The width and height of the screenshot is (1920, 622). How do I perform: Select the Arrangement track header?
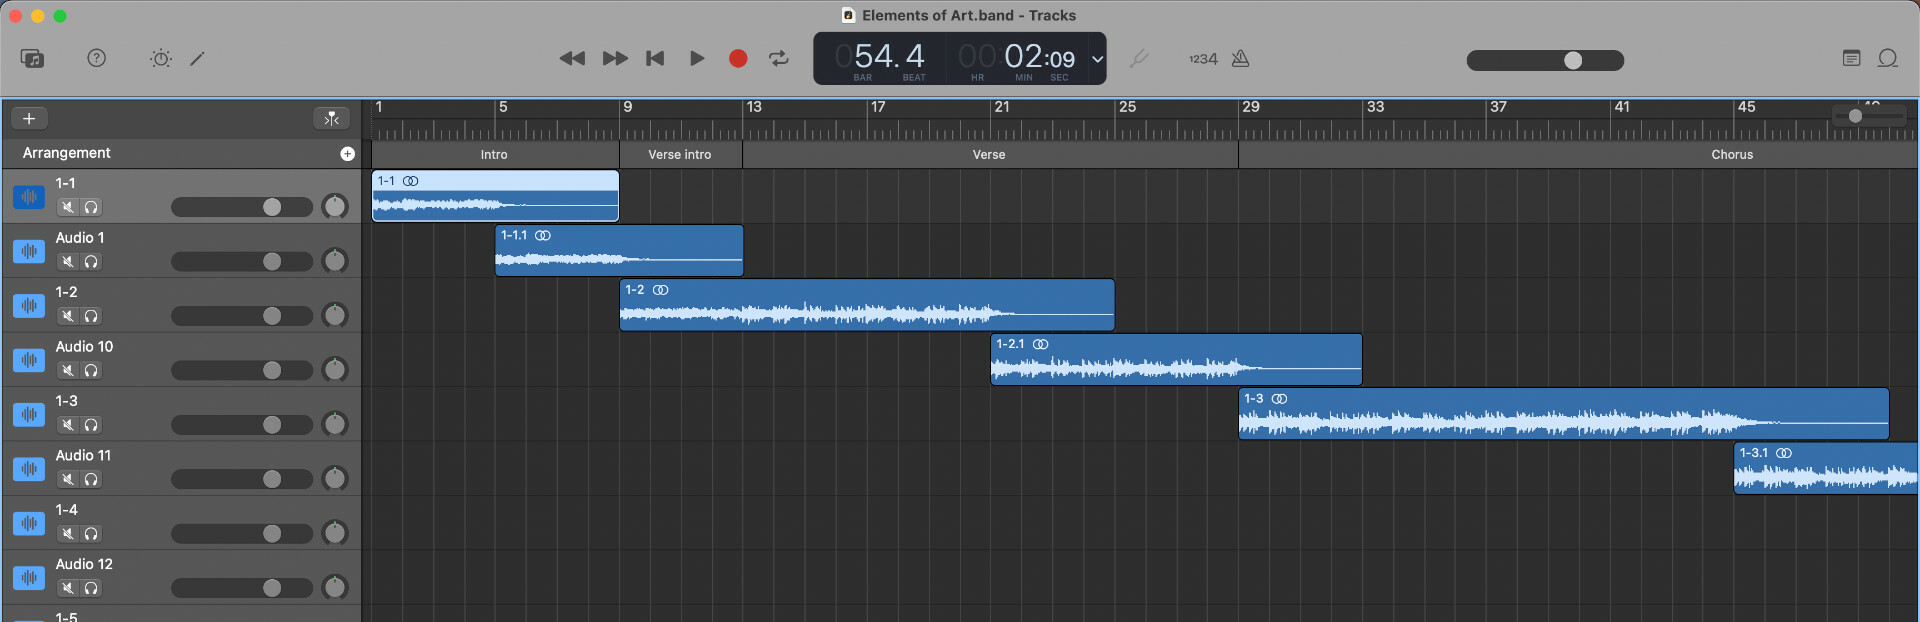tap(181, 153)
